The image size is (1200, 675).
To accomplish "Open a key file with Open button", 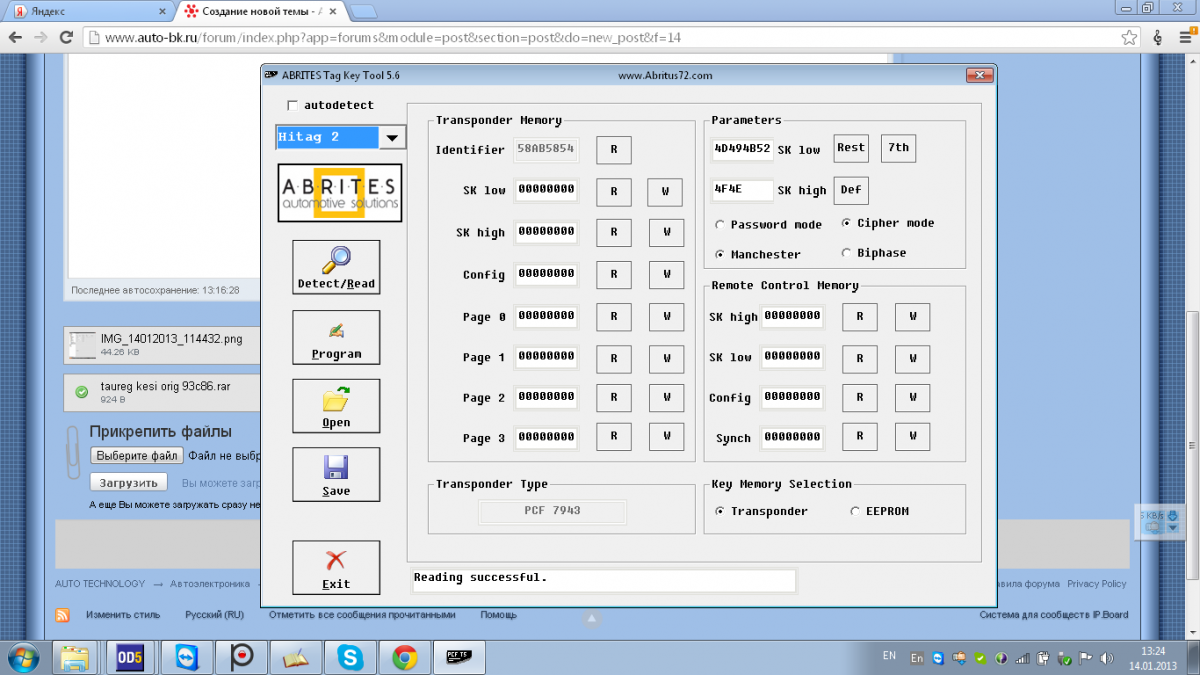I will click(x=336, y=406).
